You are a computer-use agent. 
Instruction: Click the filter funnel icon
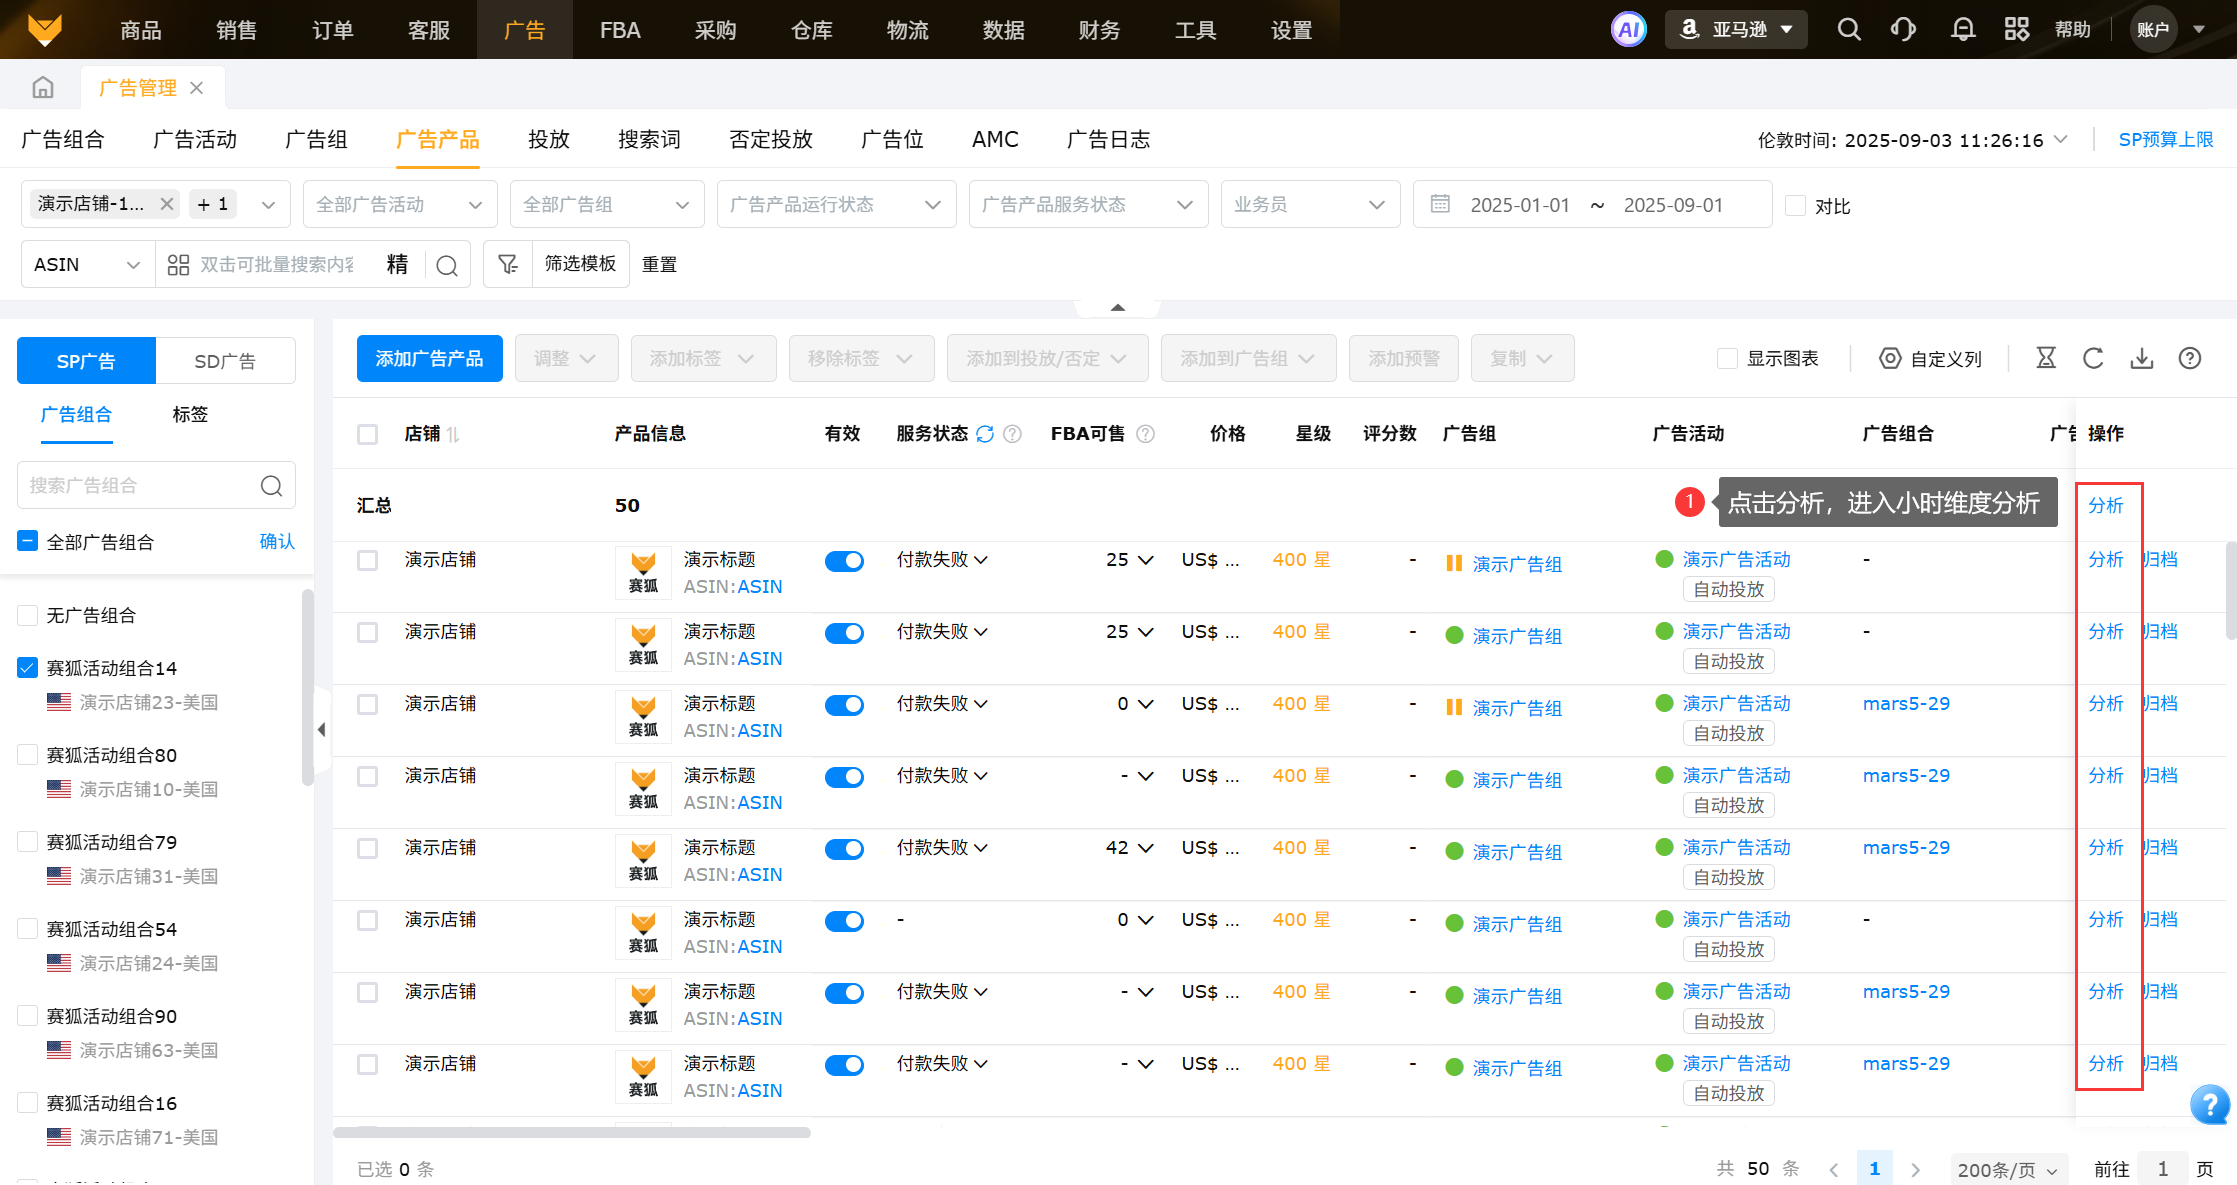click(508, 264)
